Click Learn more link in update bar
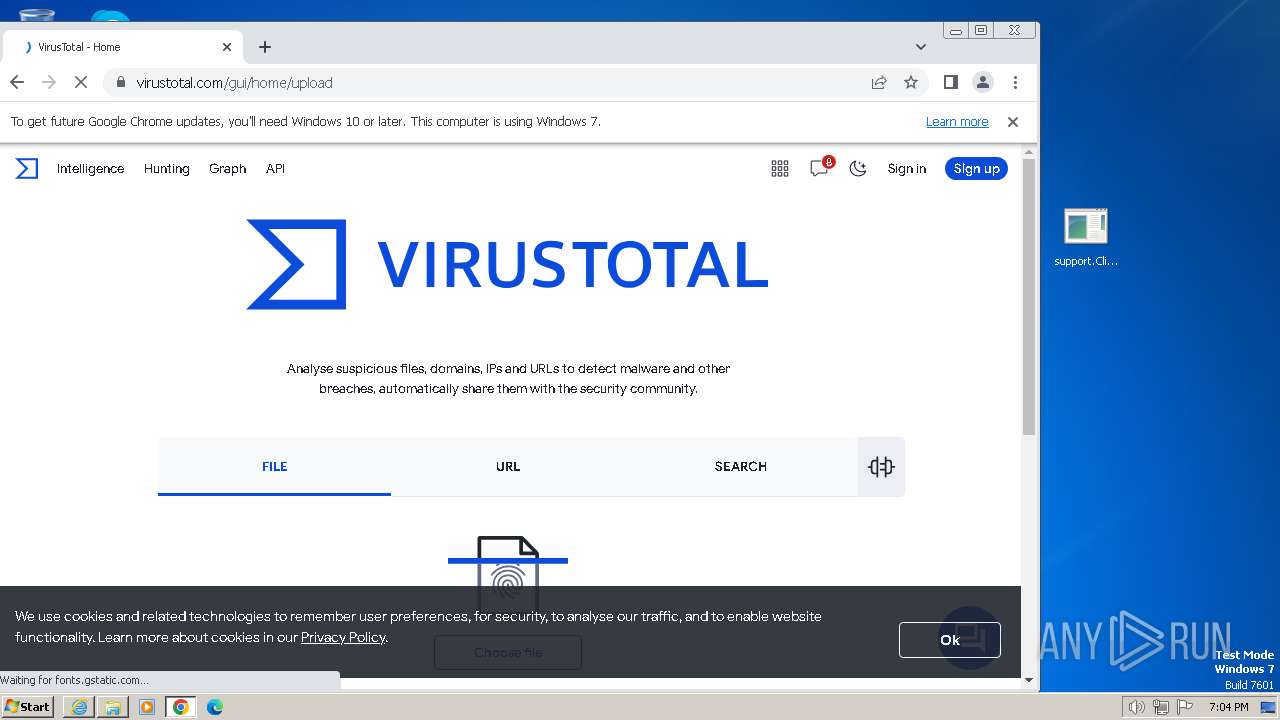 (957, 122)
